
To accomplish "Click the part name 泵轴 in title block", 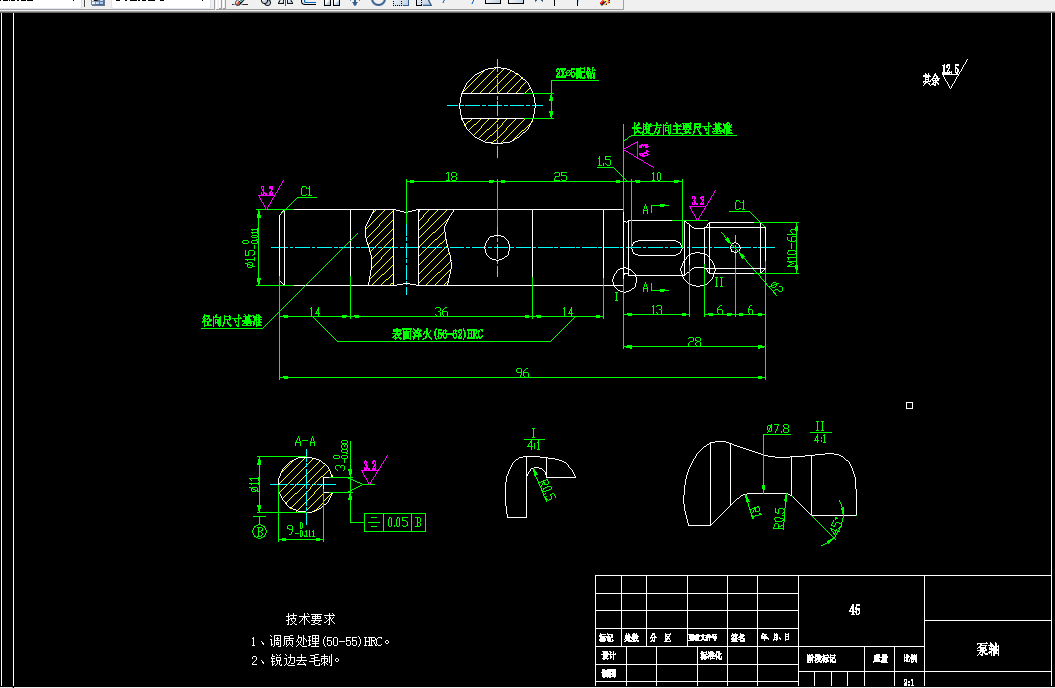I will [x=990, y=649].
